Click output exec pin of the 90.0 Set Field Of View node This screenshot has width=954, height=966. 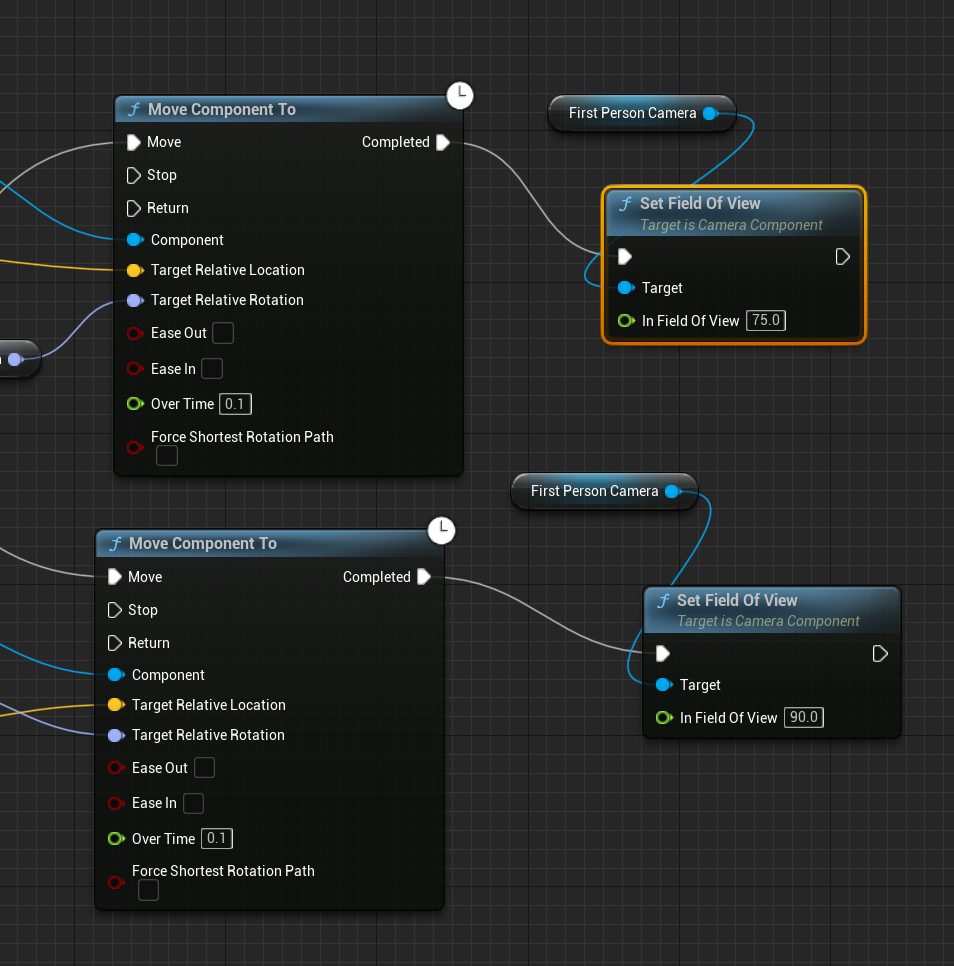(x=880, y=654)
